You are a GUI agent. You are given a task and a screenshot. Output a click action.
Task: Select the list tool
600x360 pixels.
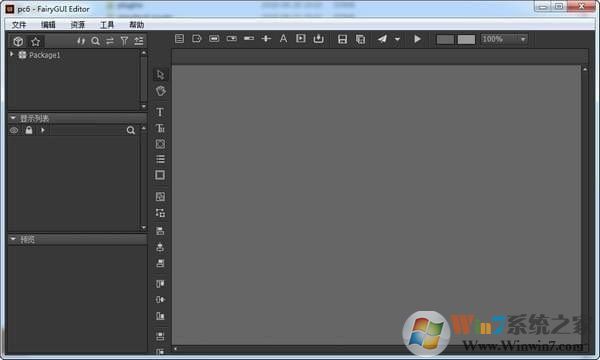click(160, 159)
